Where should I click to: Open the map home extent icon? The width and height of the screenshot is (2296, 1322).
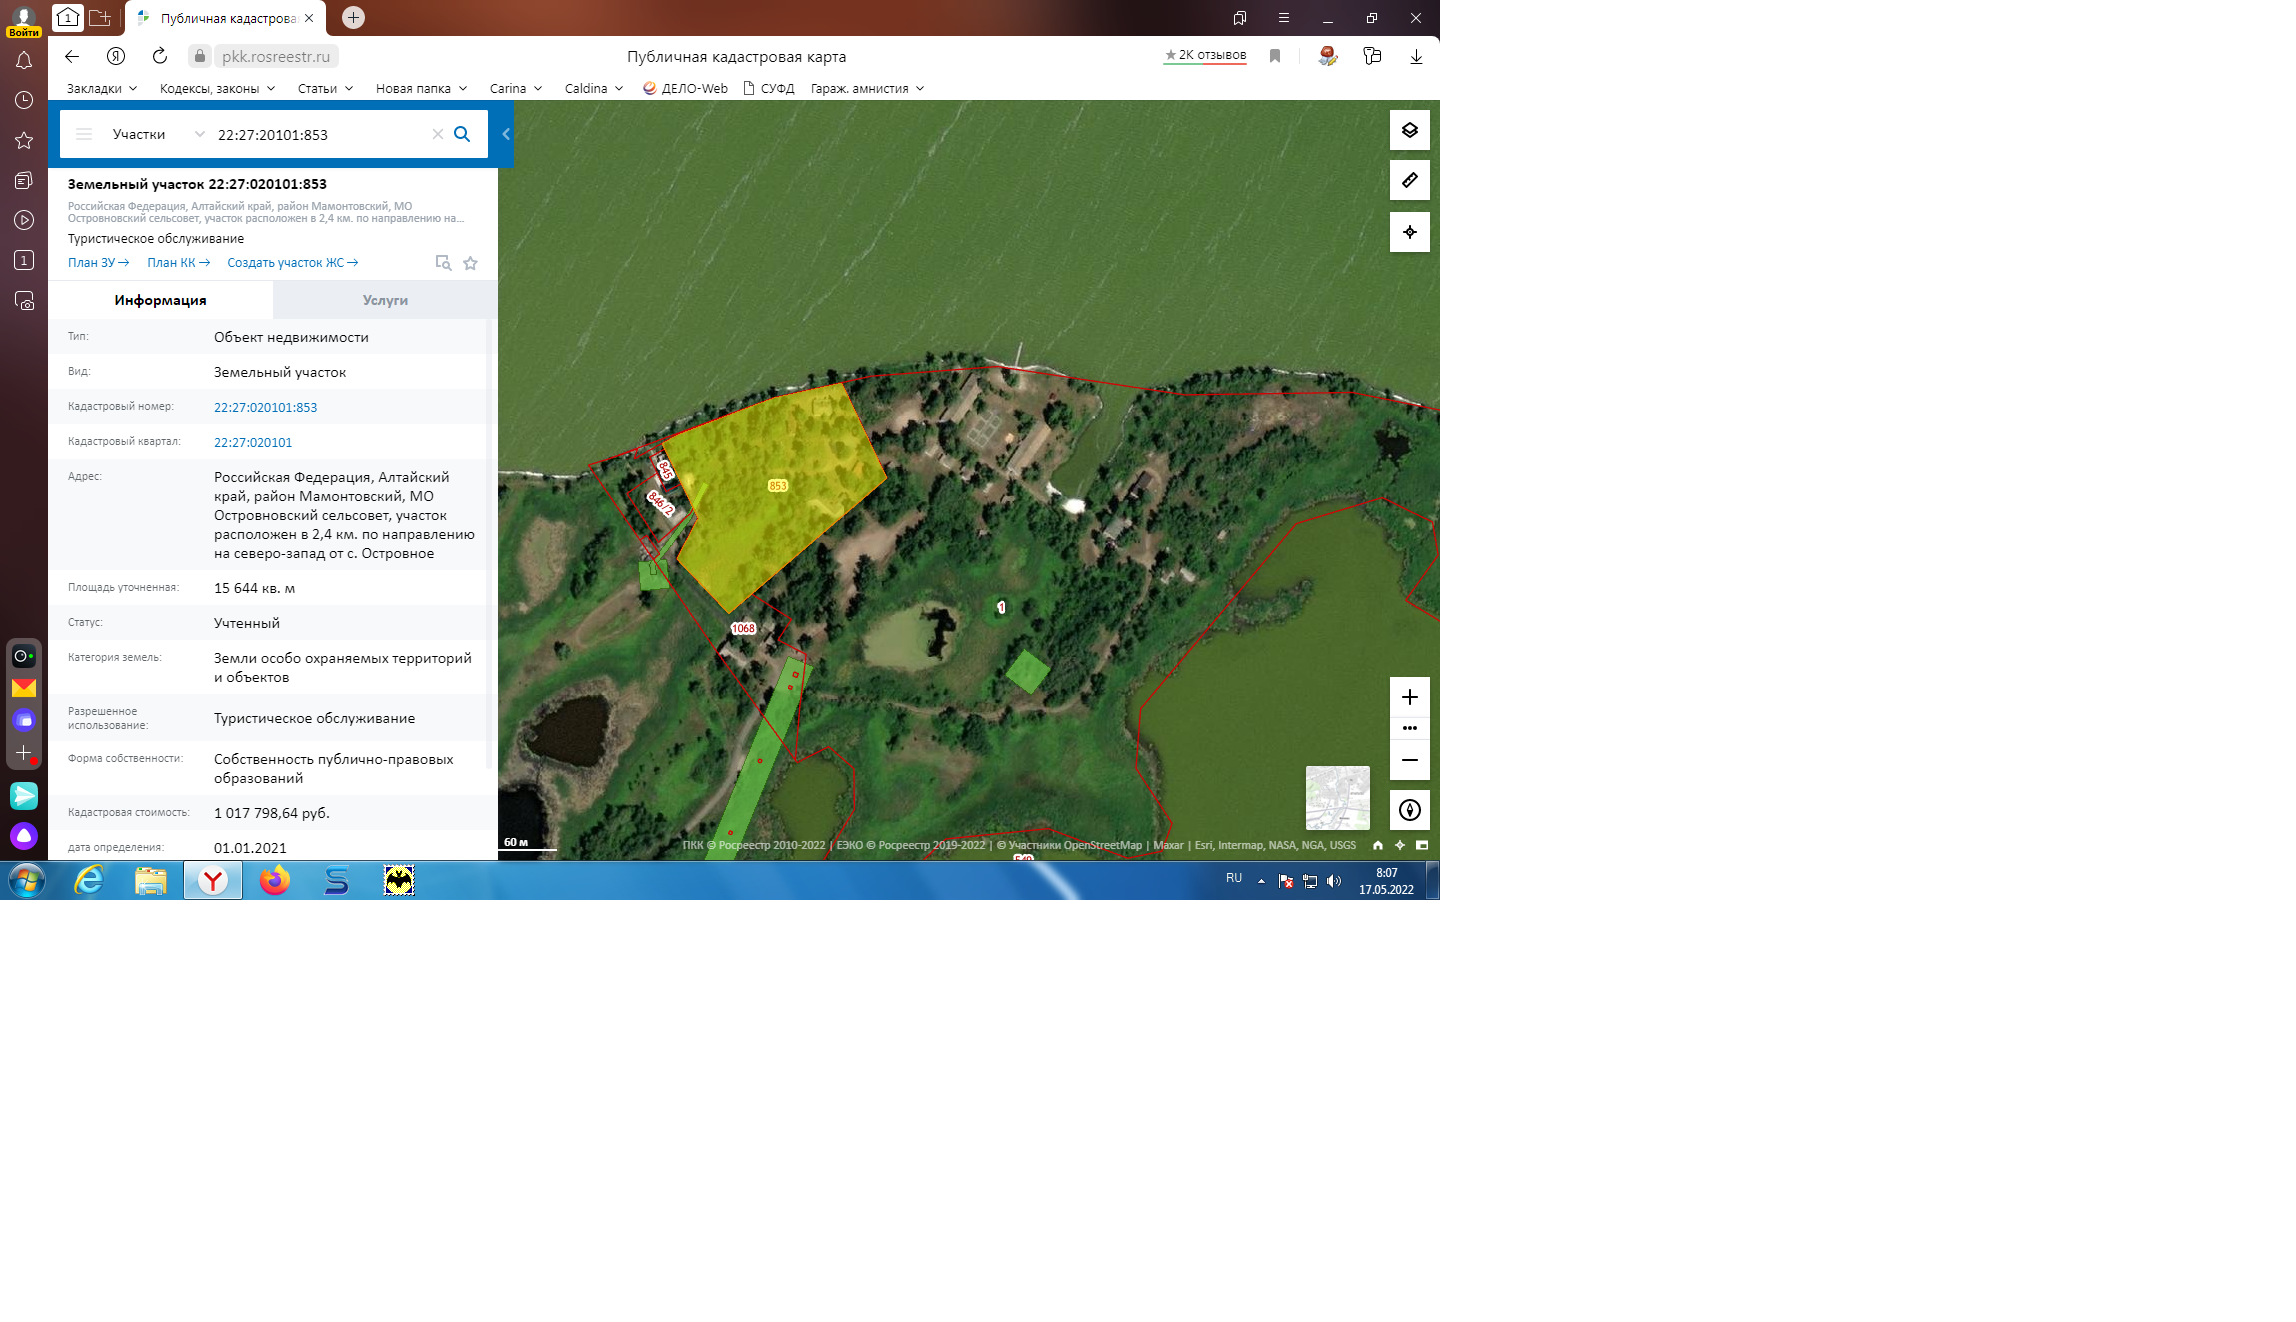point(1378,845)
